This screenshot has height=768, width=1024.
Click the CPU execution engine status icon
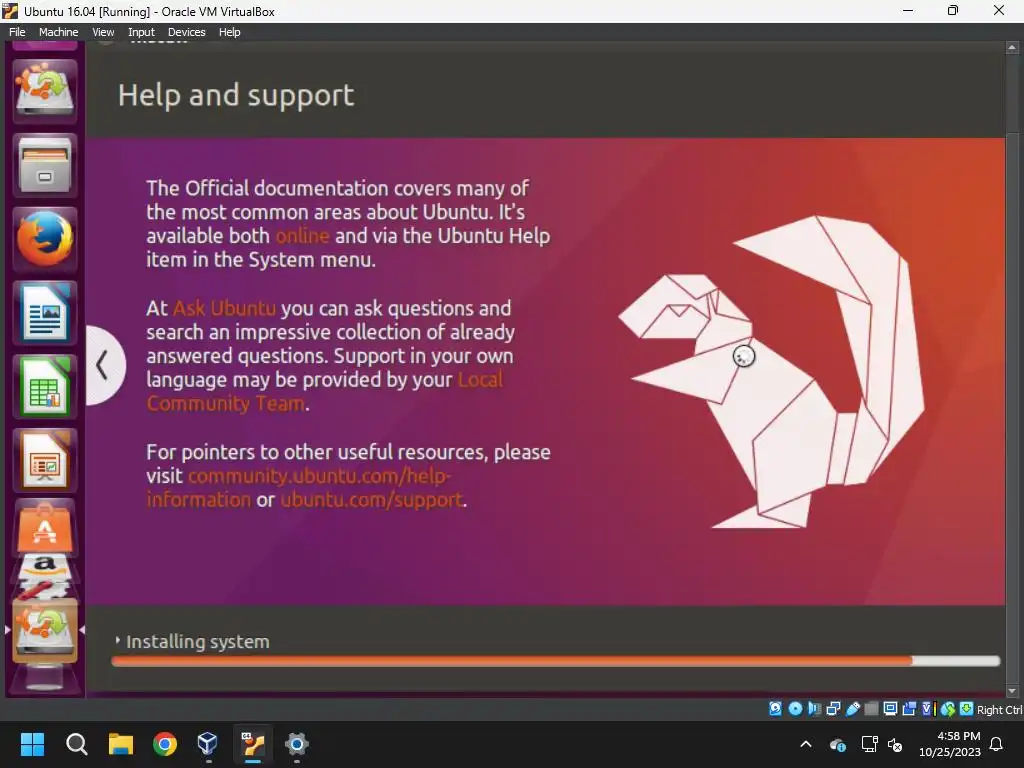[928, 709]
